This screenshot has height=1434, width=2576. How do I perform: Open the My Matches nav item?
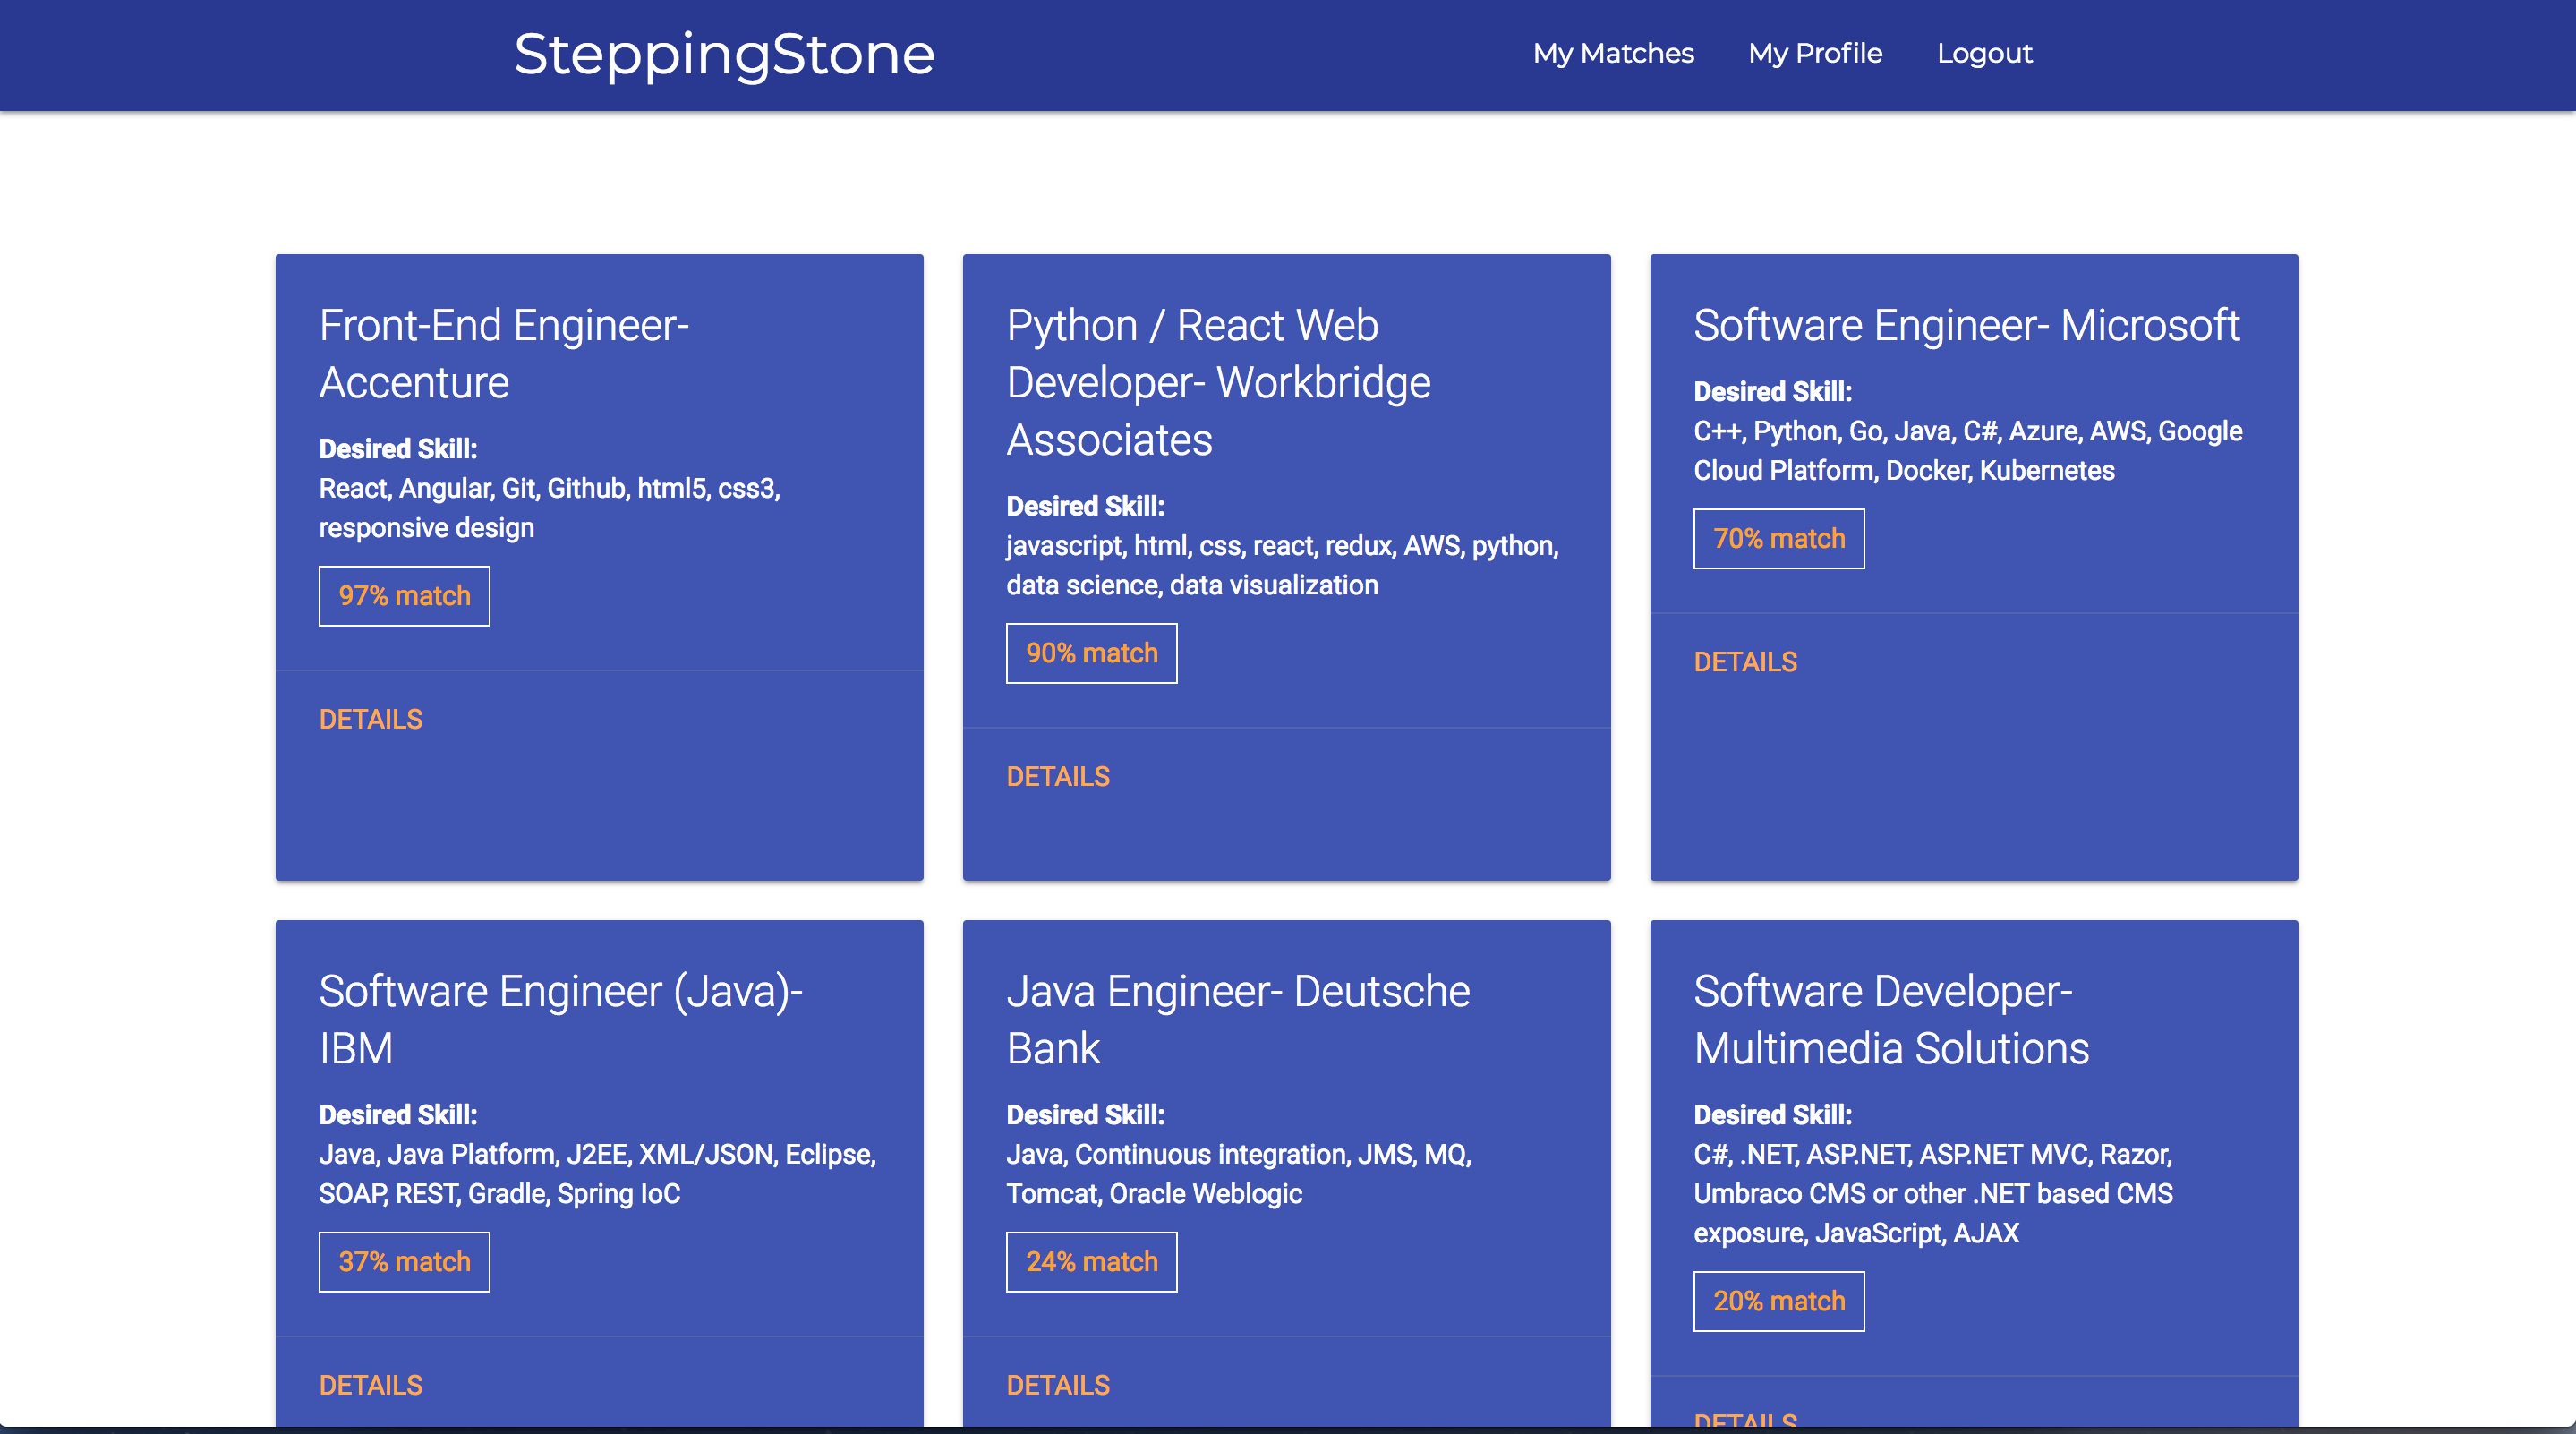pos(1613,53)
